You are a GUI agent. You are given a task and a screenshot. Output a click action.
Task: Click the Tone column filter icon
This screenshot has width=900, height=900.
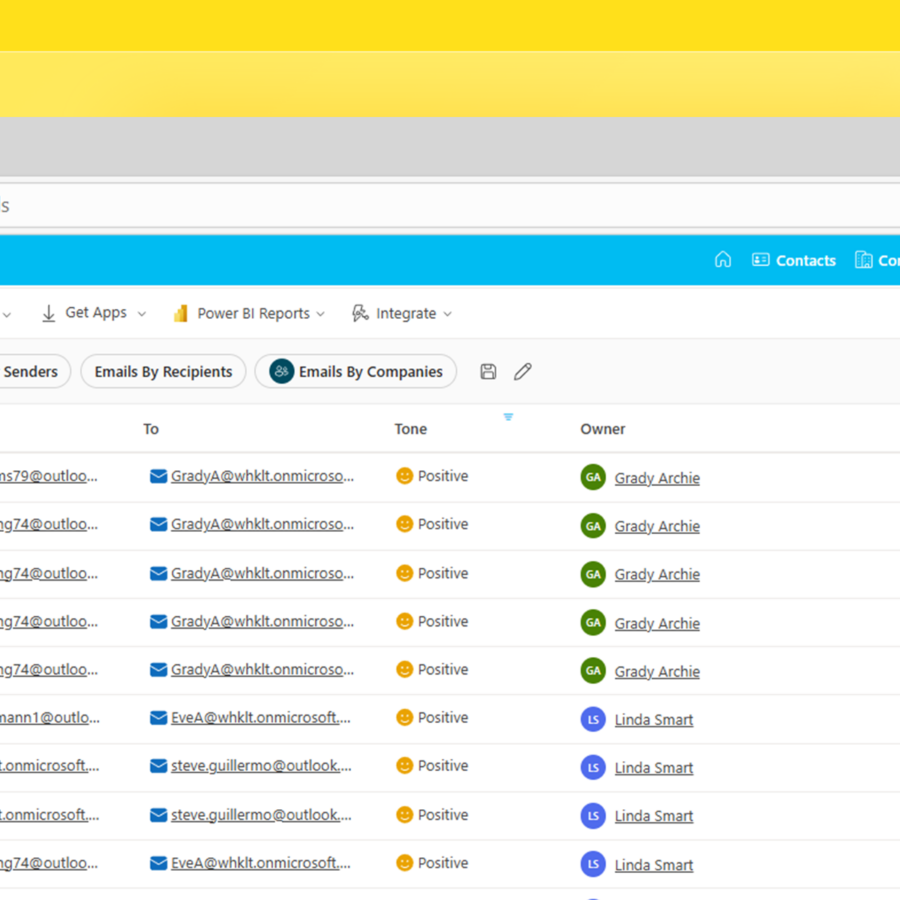(x=508, y=417)
